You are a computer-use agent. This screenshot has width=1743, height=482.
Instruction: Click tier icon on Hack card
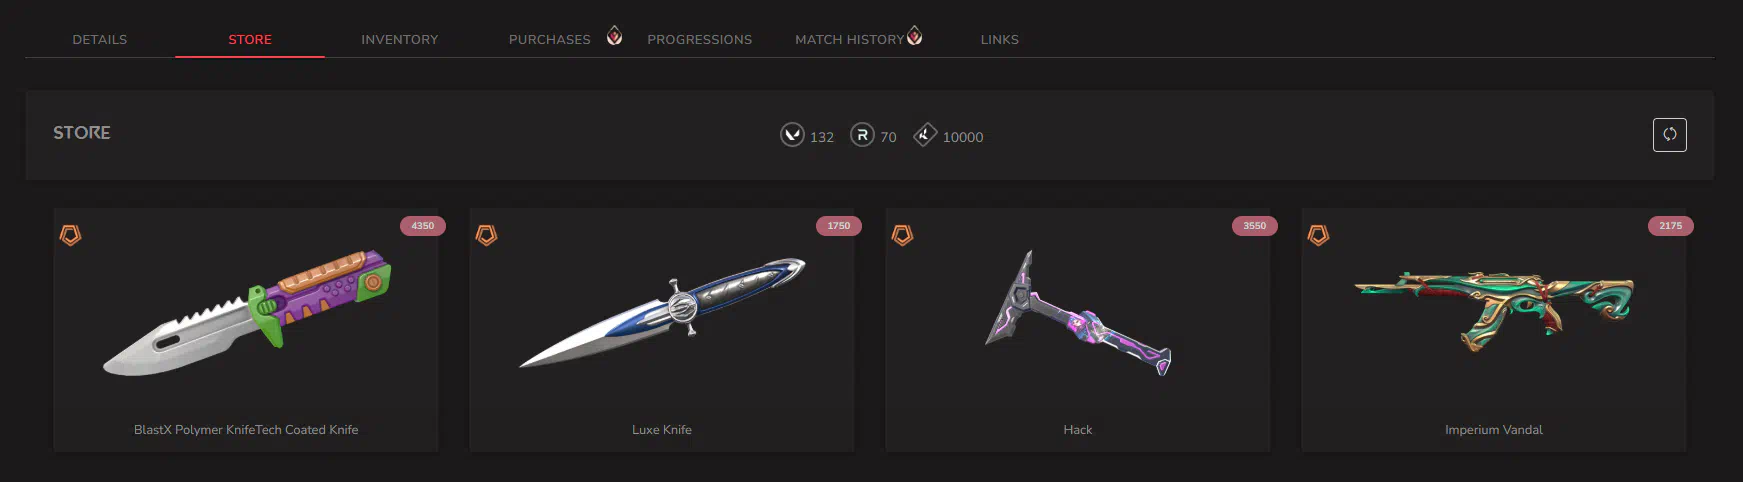click(902, 235)
